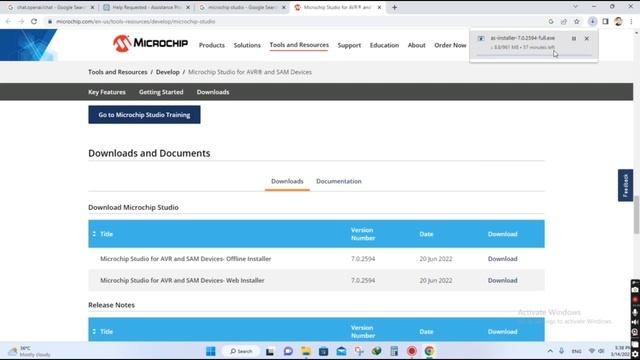Open the Google lens icon in address bar

(551, 21)
